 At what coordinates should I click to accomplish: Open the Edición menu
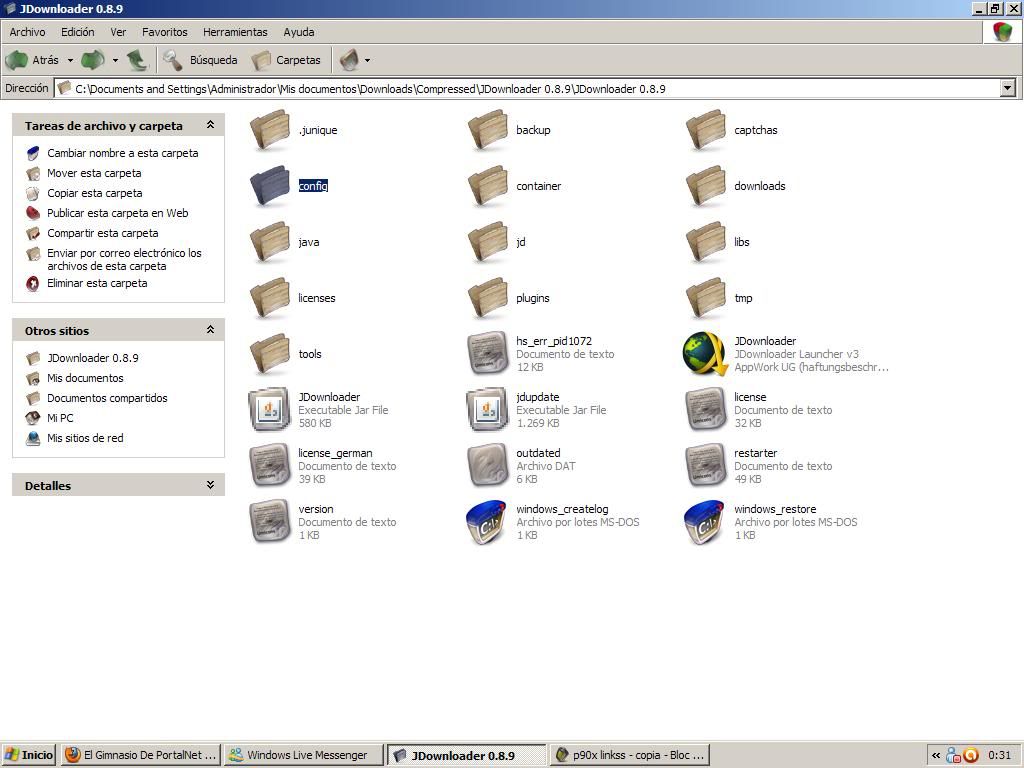[x=78, y=32]
